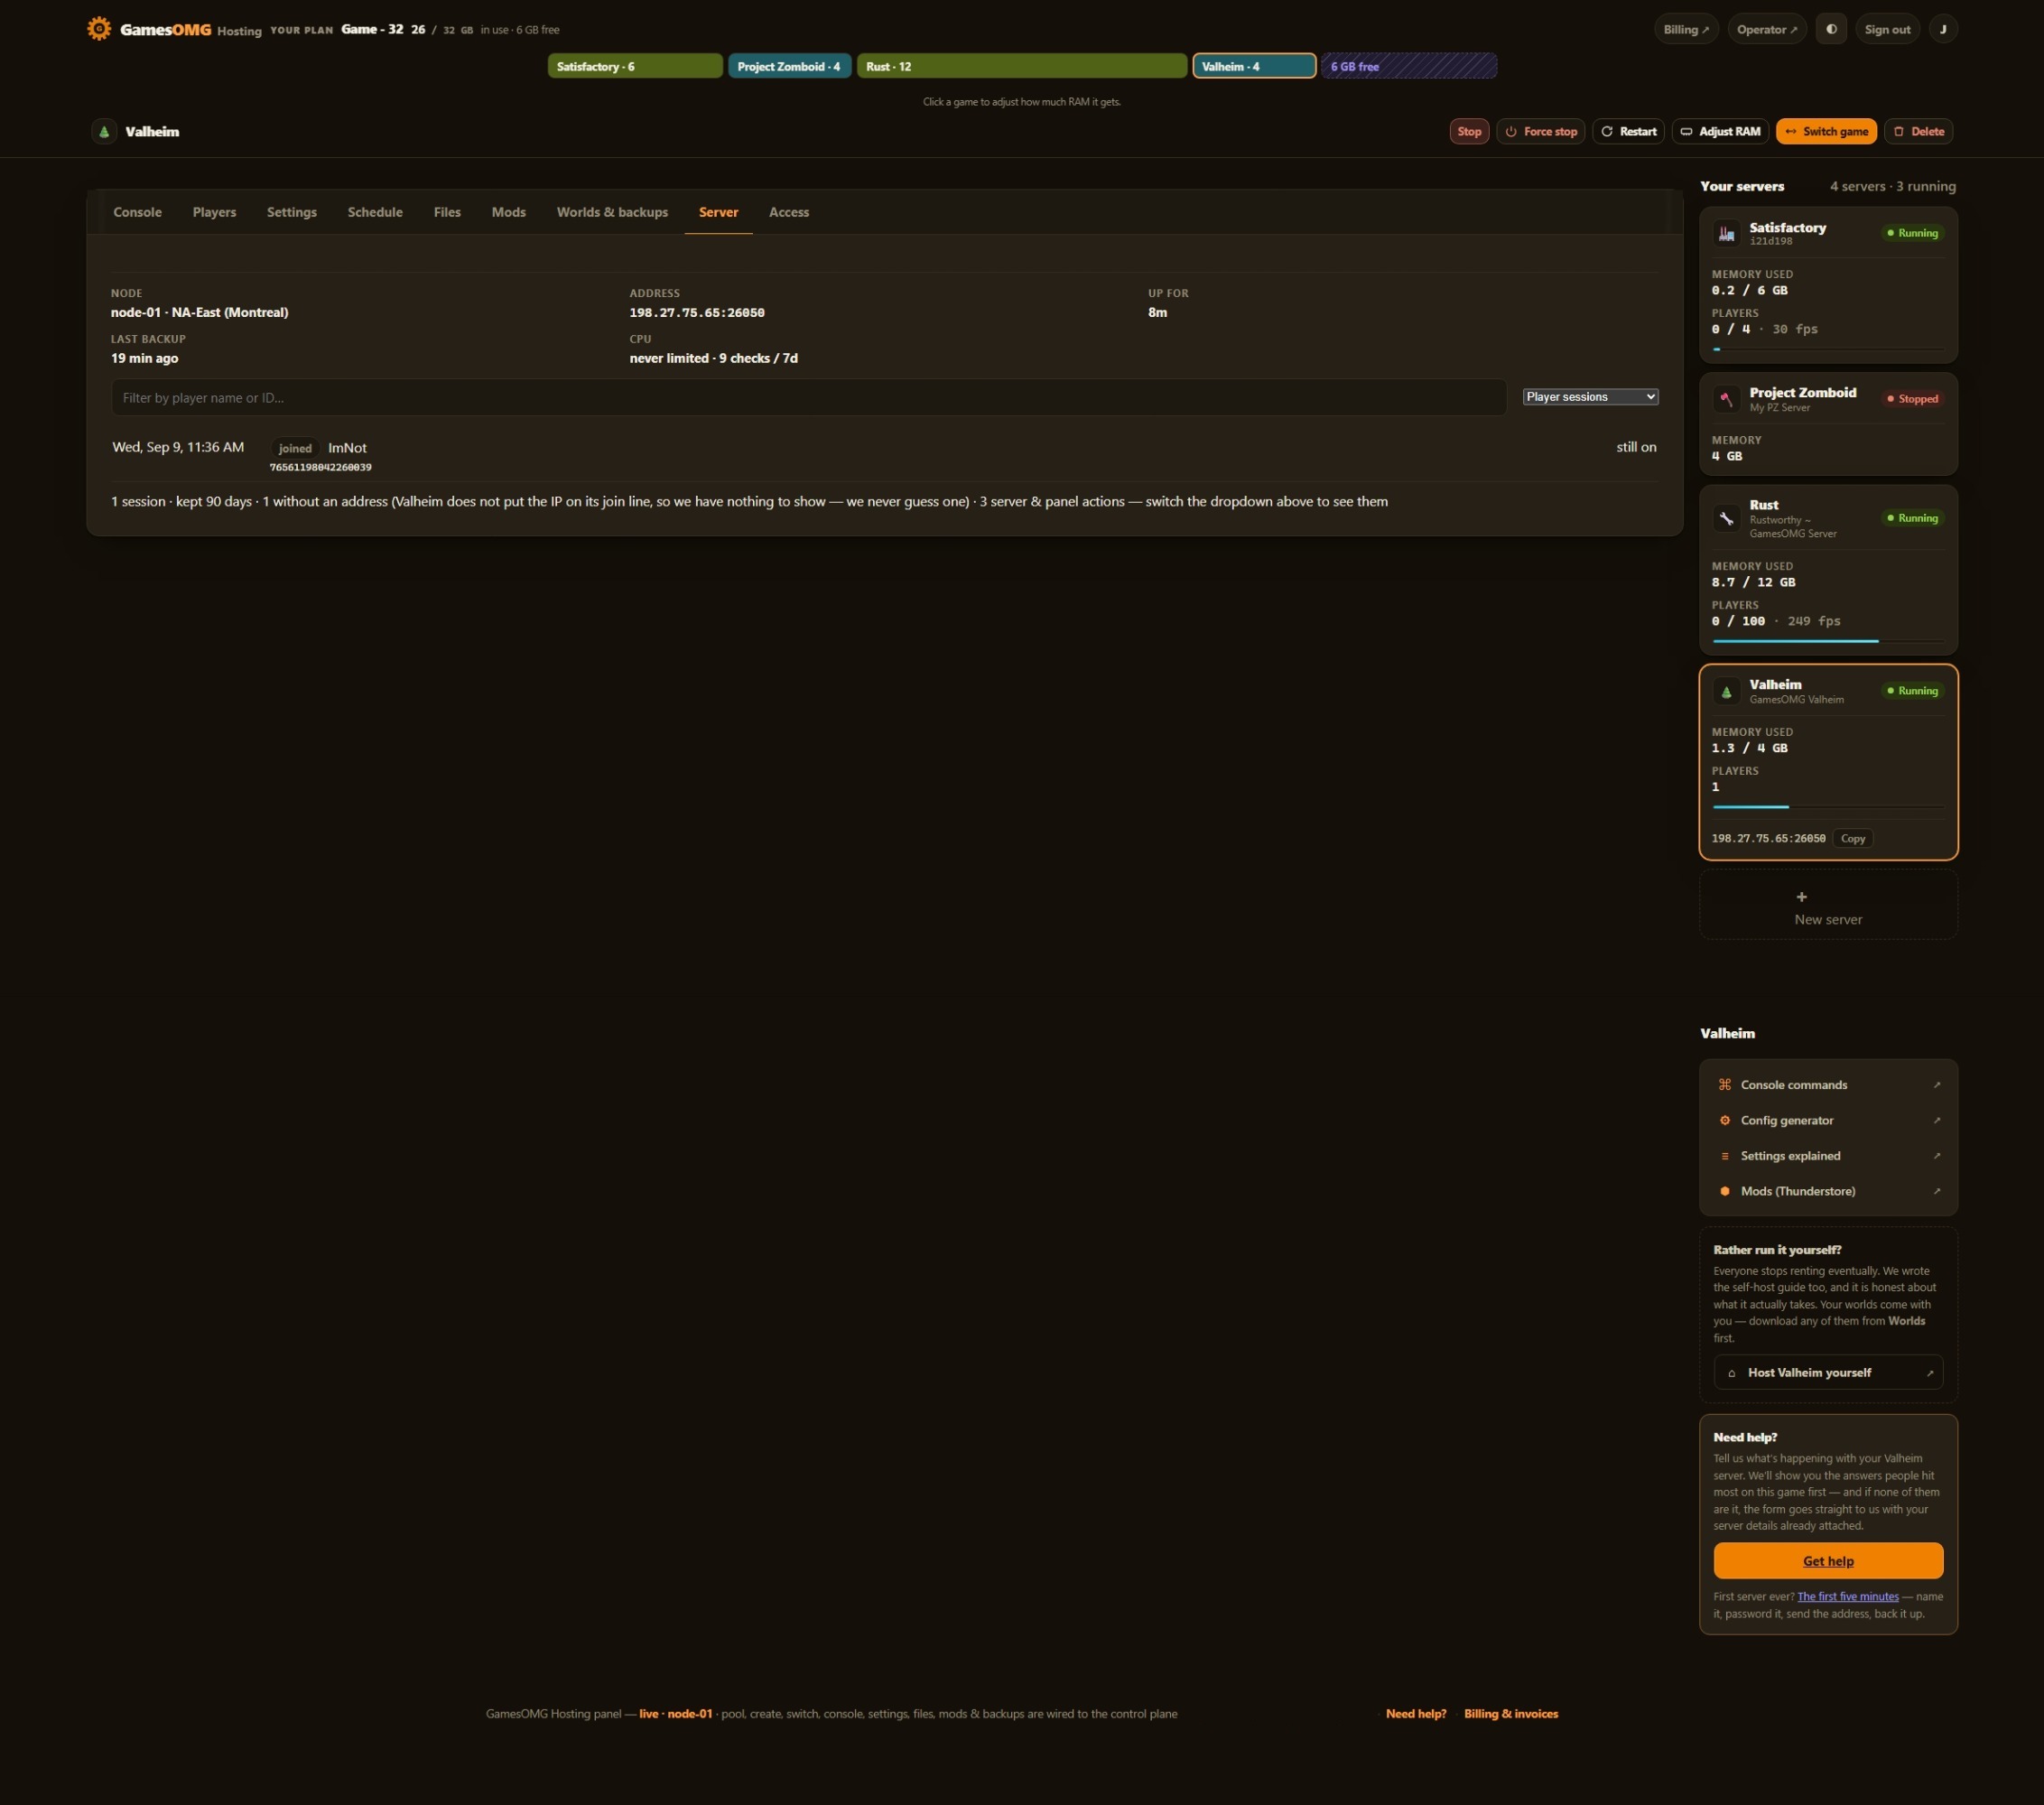Open the Player sessions dropdown
The width and height of the screenshot is (2044, 1805).
[x=1590, y=397]
